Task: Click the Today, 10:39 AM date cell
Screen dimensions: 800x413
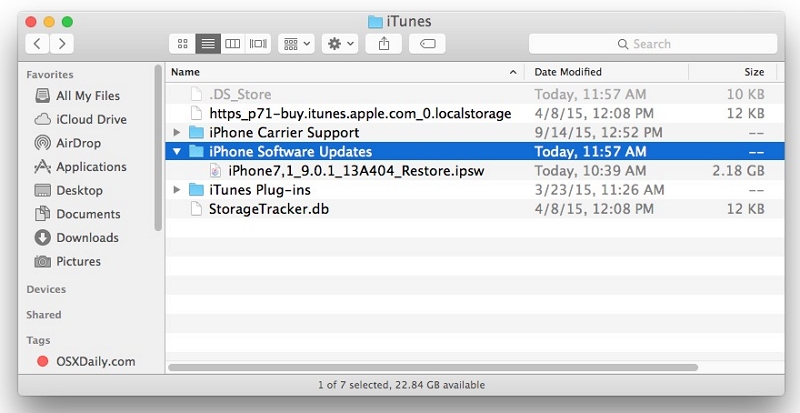Action: coord(590,171)
